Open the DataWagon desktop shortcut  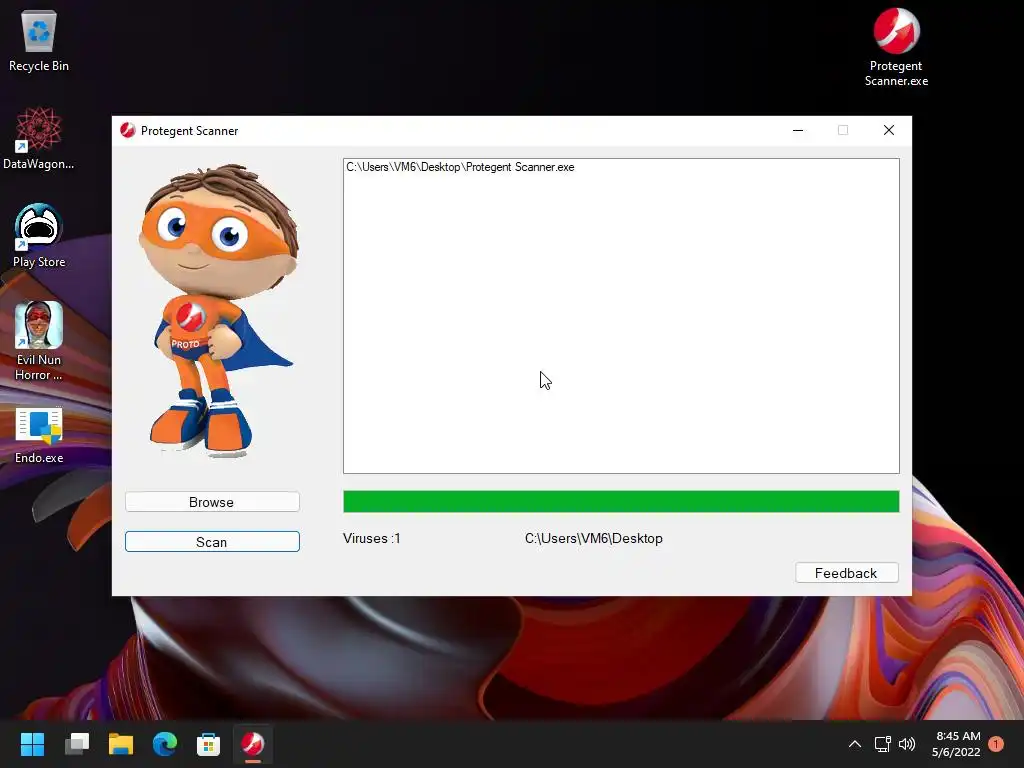tap(39, 138)
